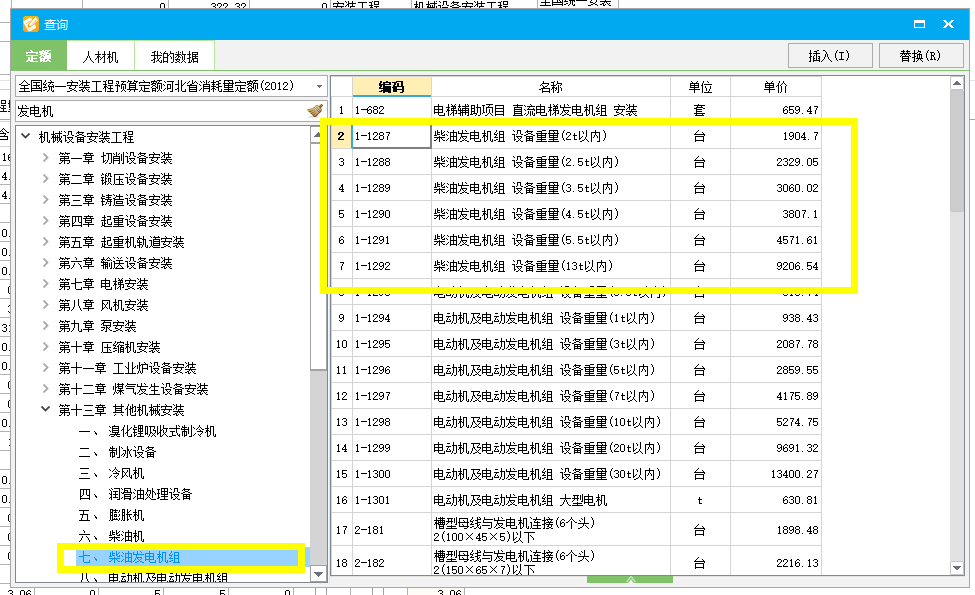Click tree panel scrollbar up arrow
Viewport: 975px width, 595px height.
click(x=318, y=134)
